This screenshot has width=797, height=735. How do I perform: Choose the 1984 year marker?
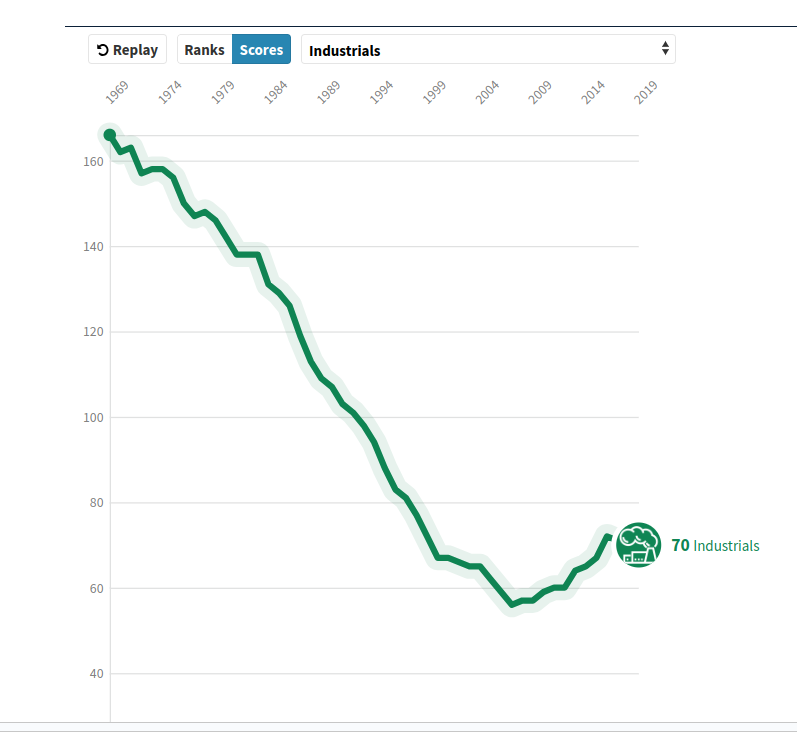(x=276, y=92)
